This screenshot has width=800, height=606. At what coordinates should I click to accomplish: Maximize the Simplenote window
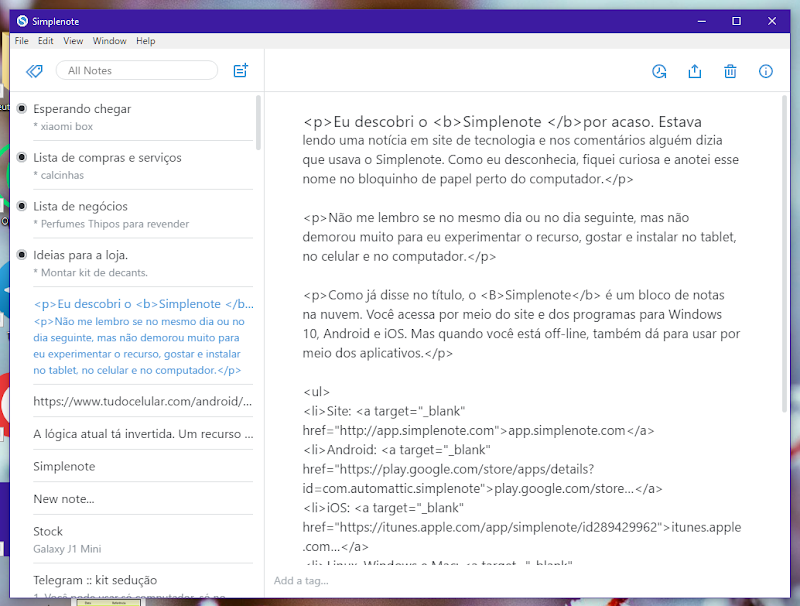tap(736, 21)
